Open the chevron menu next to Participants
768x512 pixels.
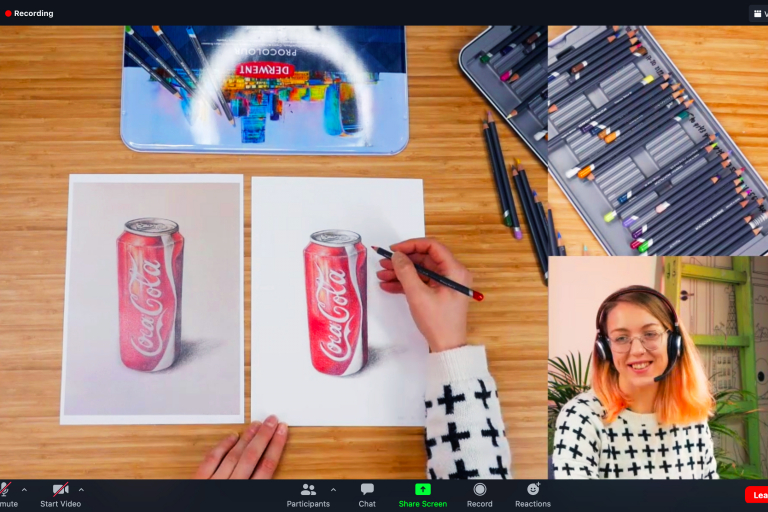tap(333, 490)
